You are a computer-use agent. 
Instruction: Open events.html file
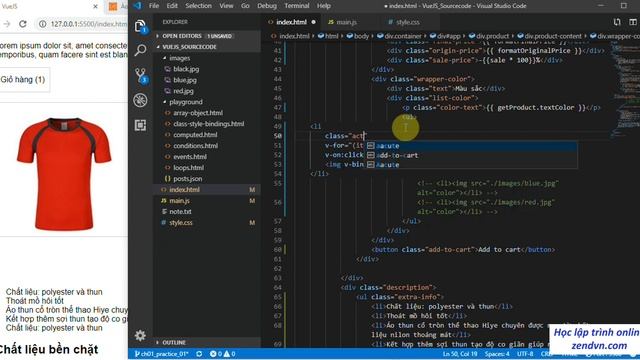190,157
